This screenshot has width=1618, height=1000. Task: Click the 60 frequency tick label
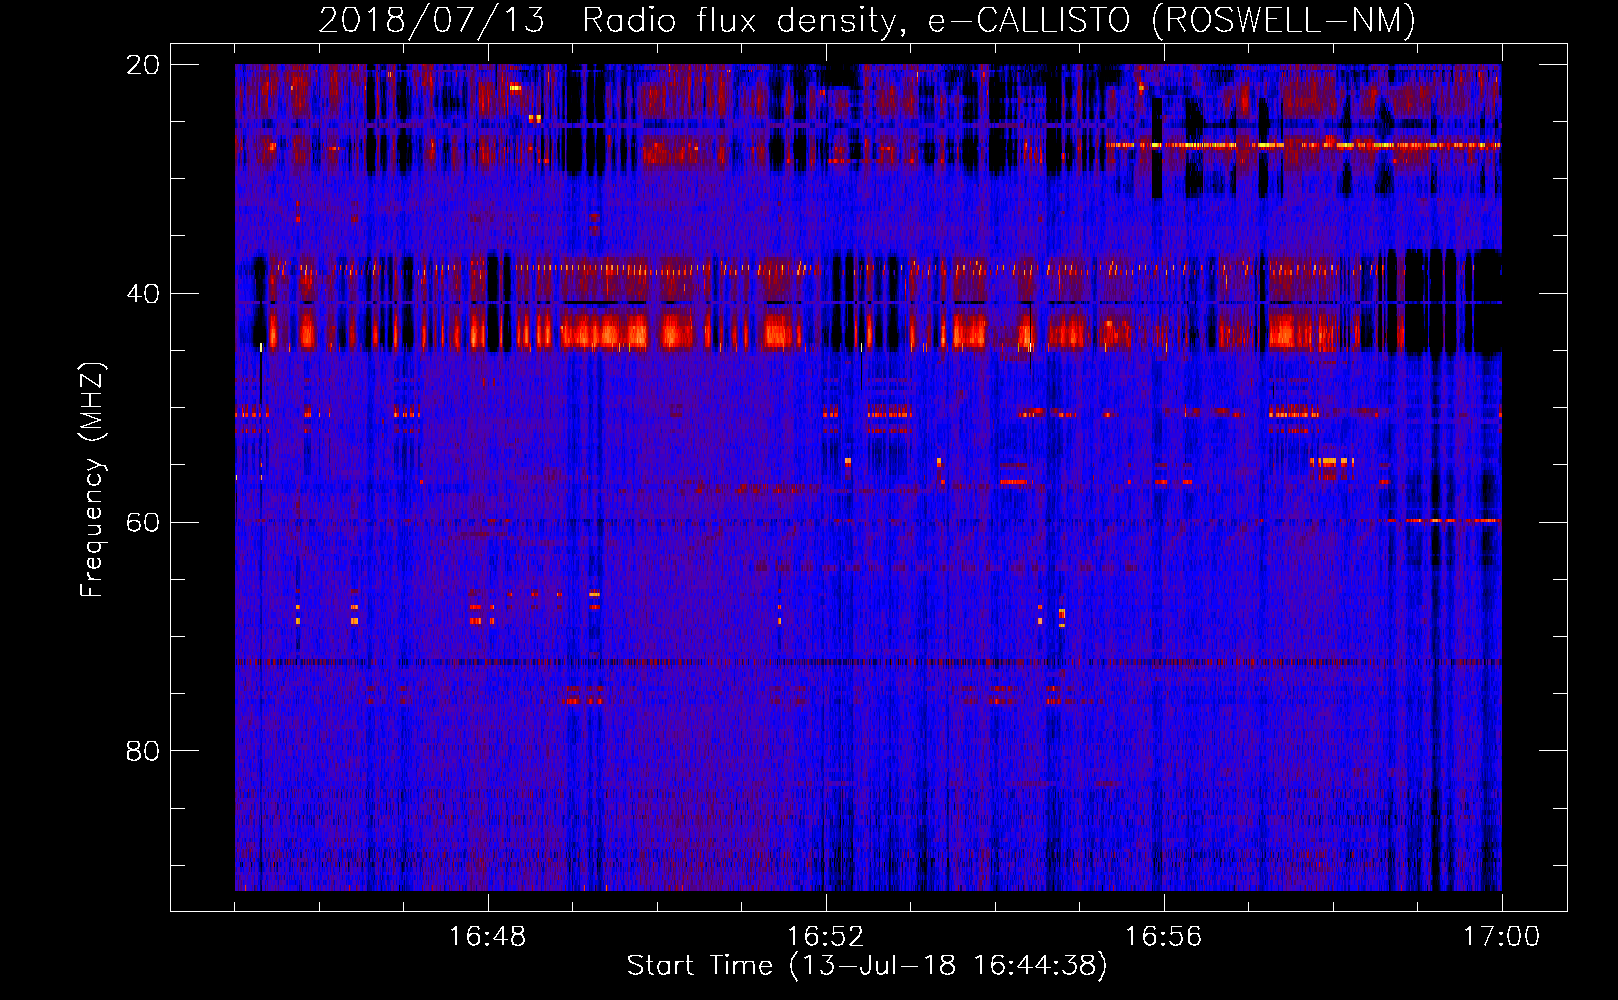pos(143,522)
